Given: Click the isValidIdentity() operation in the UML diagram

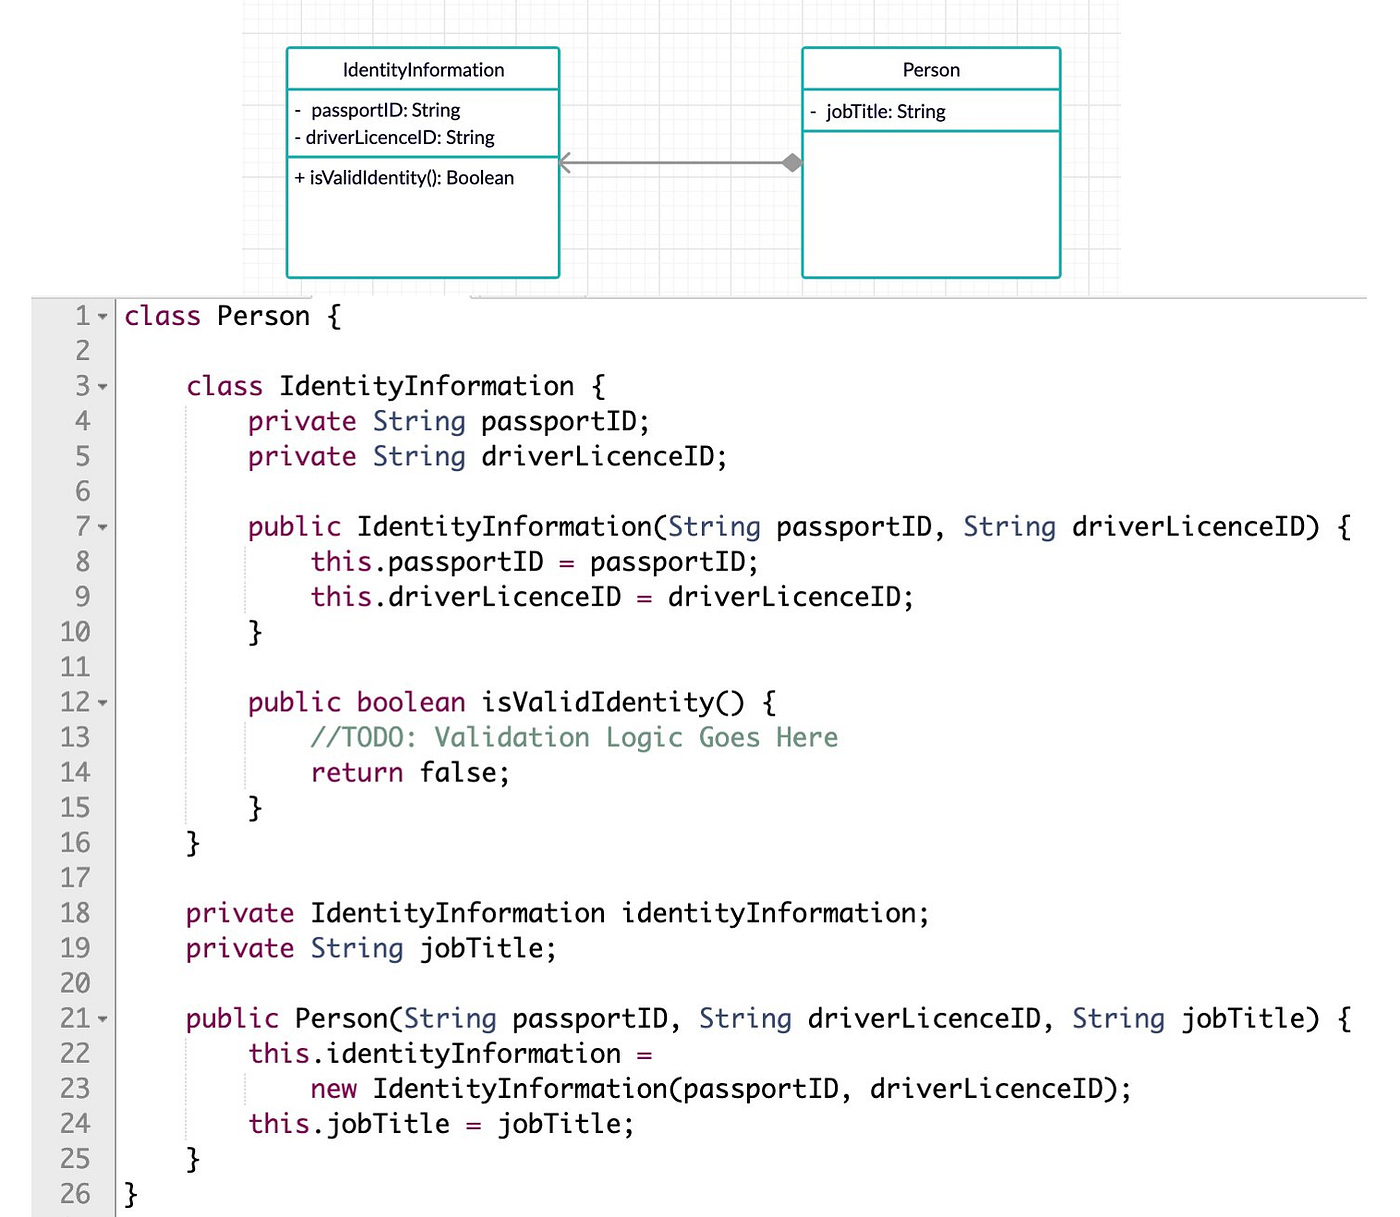Looking at the screenshot, I should click(404, 178).
